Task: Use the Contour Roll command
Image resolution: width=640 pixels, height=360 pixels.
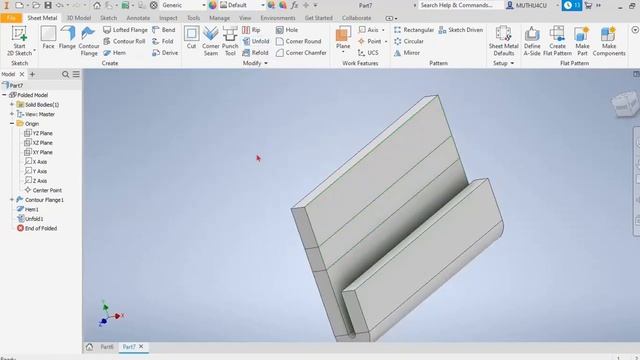Action: pos(124,41)
